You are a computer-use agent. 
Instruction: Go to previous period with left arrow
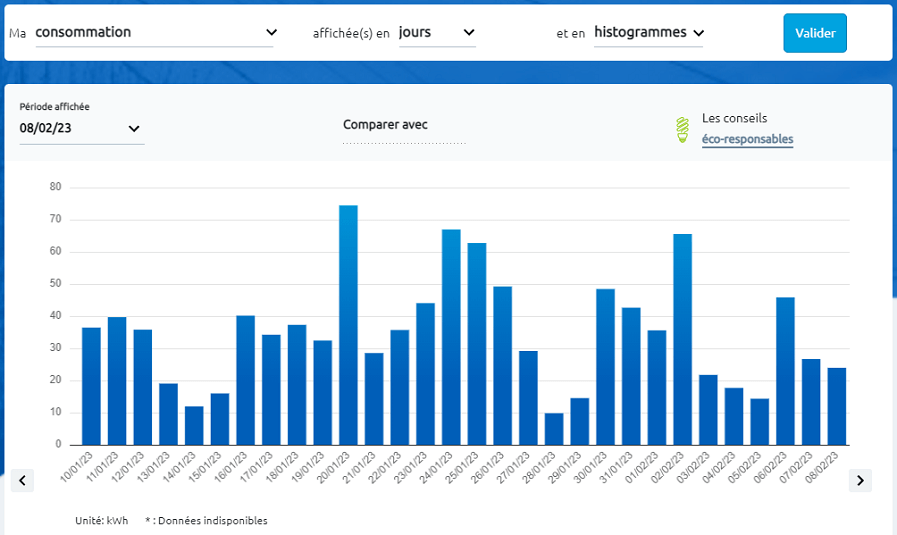[22, 480]
